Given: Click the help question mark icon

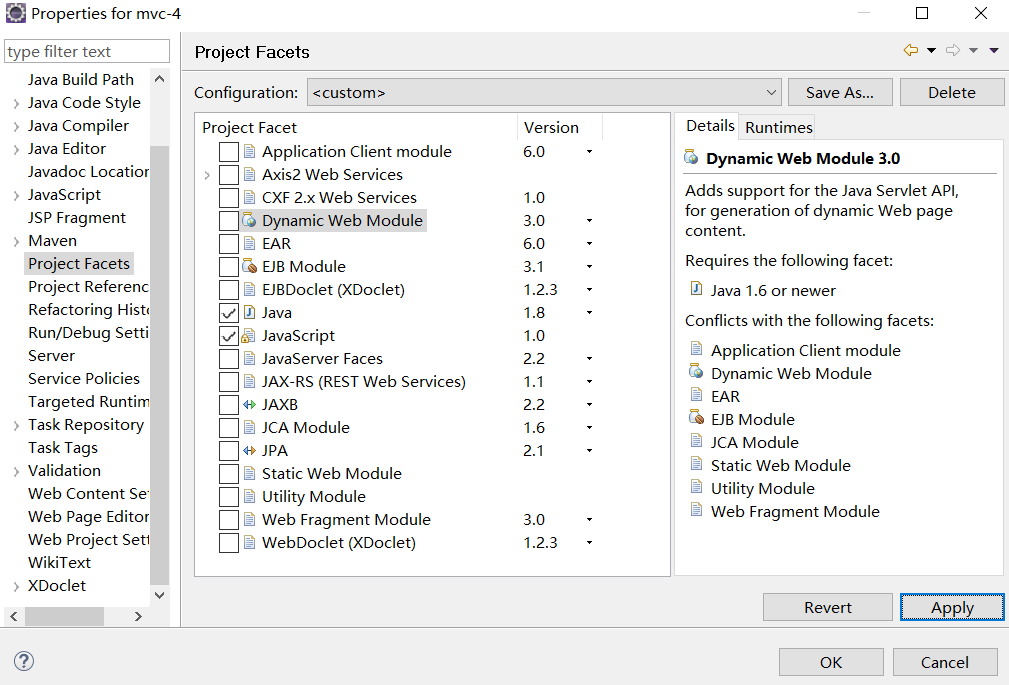Looking at the screenshot, I should coord(24,661).
